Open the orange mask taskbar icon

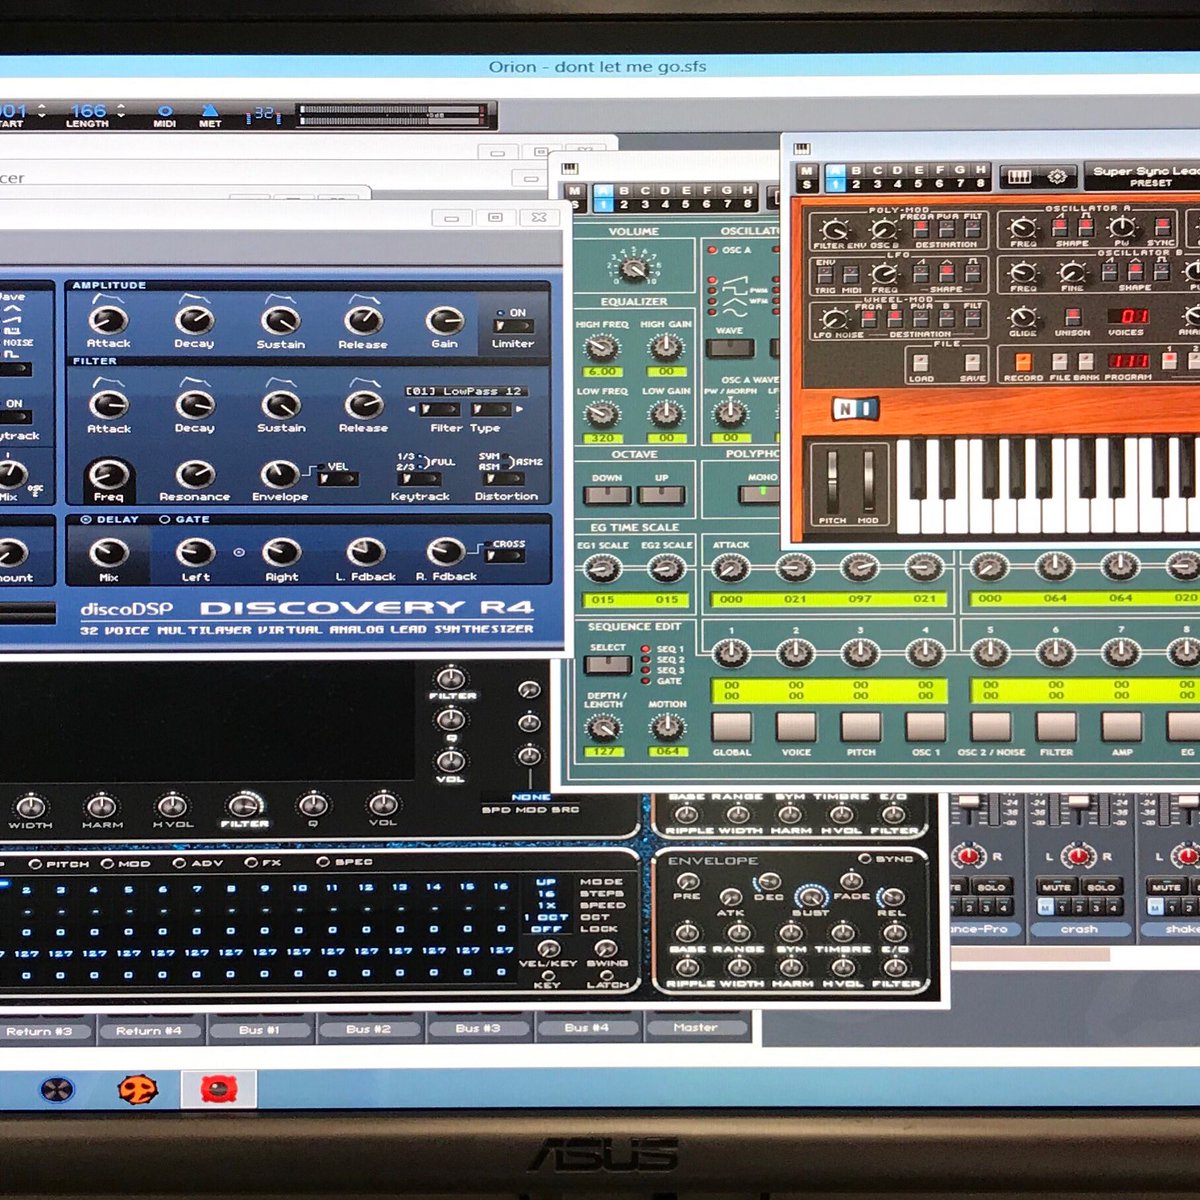(x=138, y=1089)
